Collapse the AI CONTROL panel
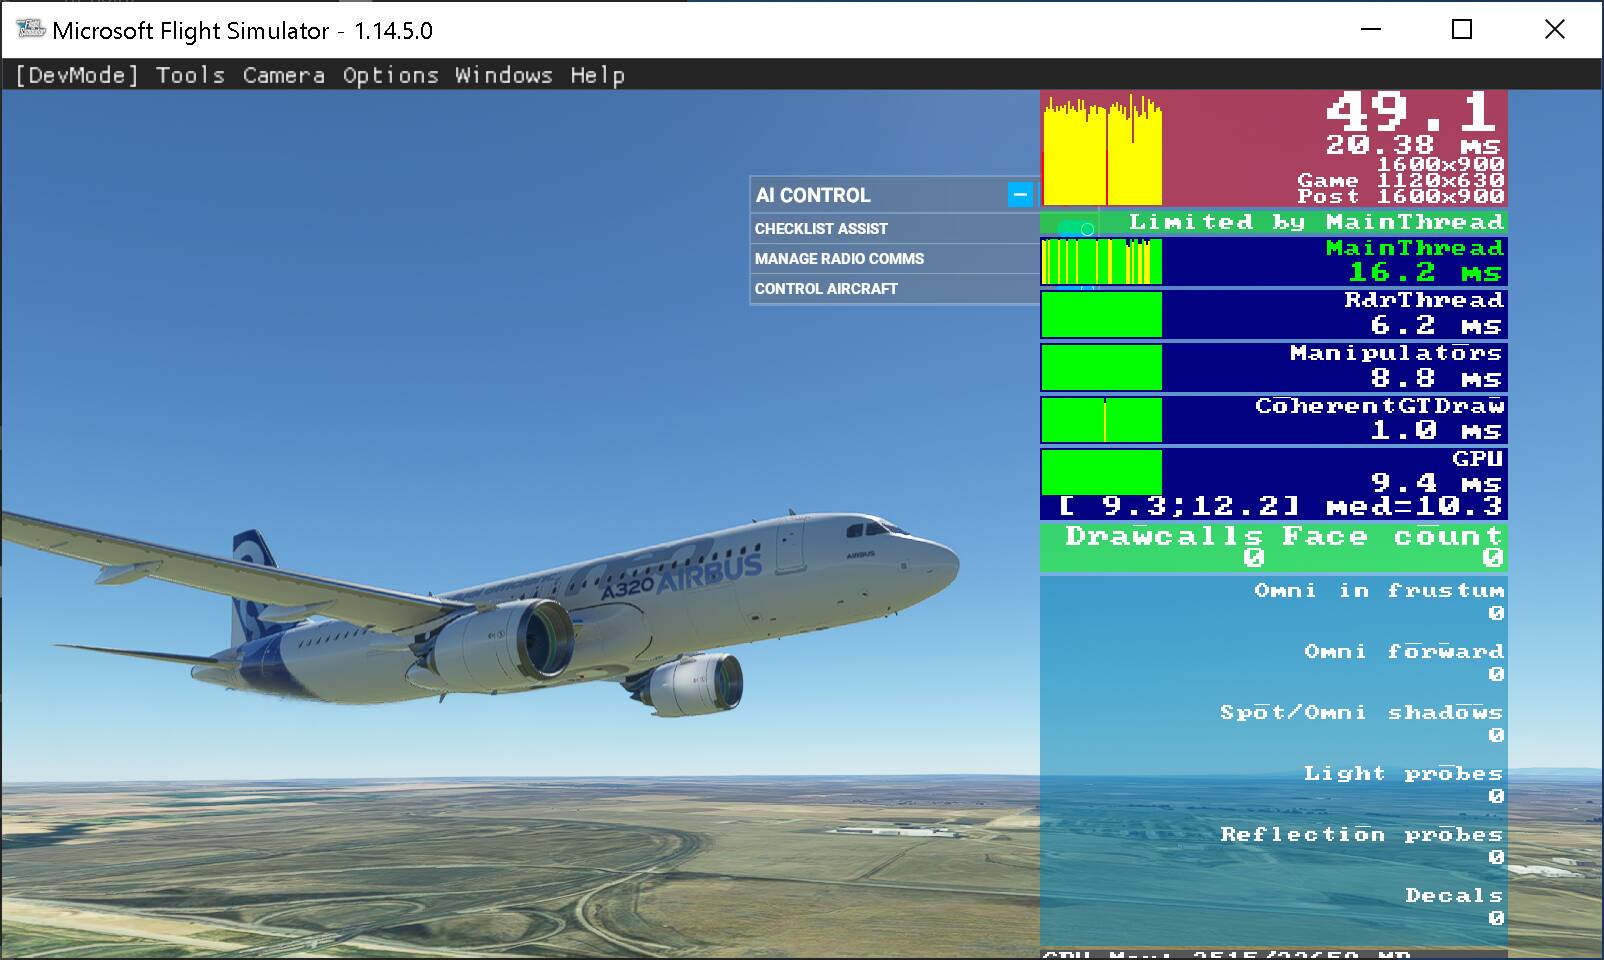 [1019, 195]
